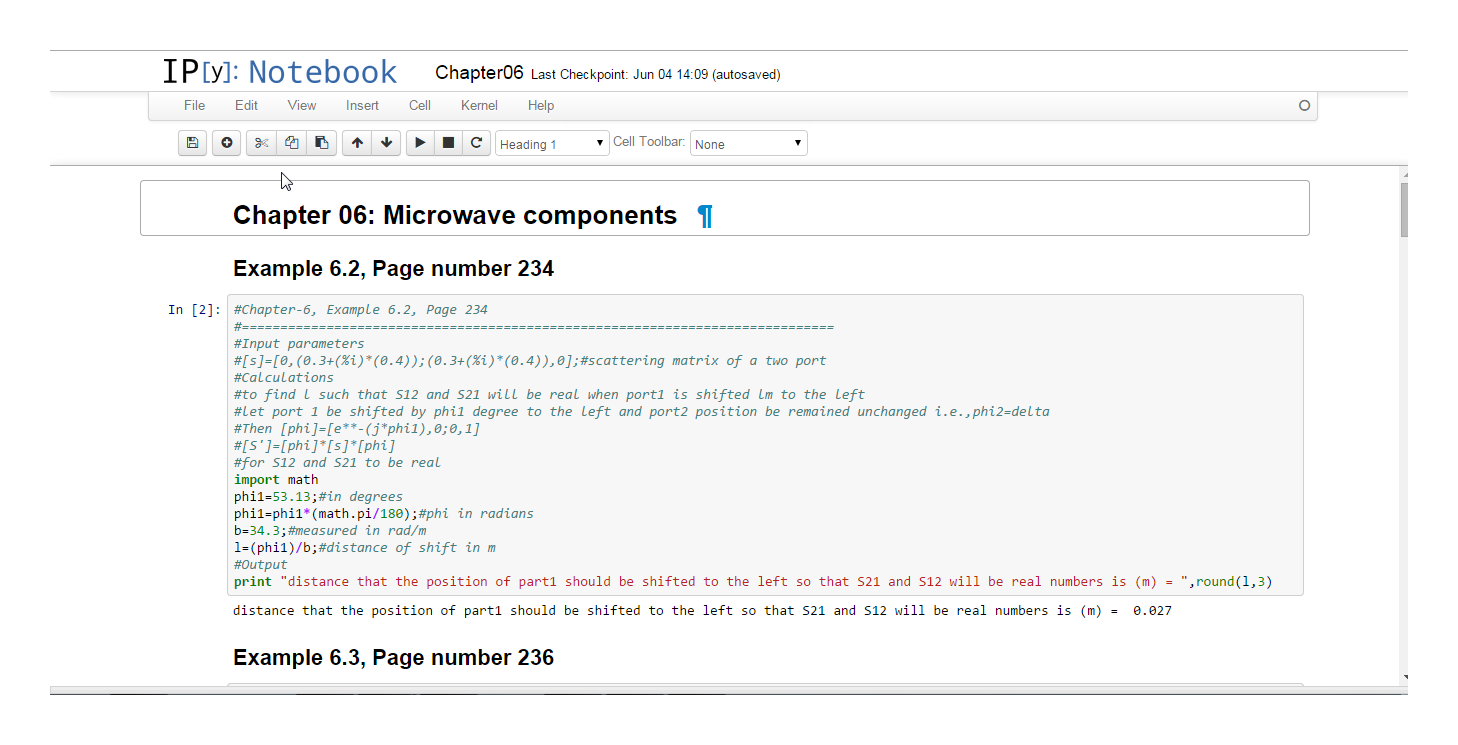Move the cell up with up arrow

tap(357, 143)
